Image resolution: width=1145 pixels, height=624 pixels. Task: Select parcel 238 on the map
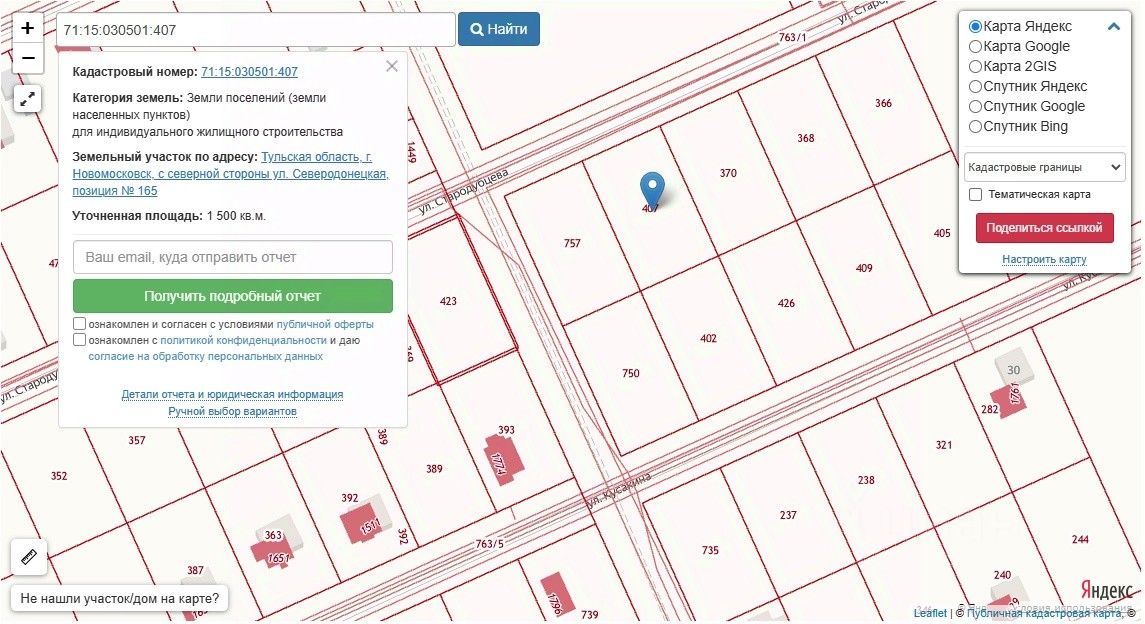tap(866, 480)
